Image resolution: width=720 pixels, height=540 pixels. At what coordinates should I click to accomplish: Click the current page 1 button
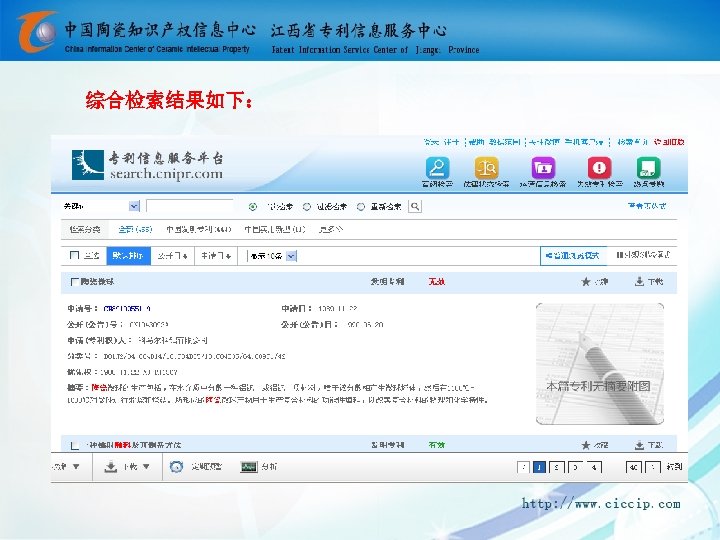pos(540,467)
